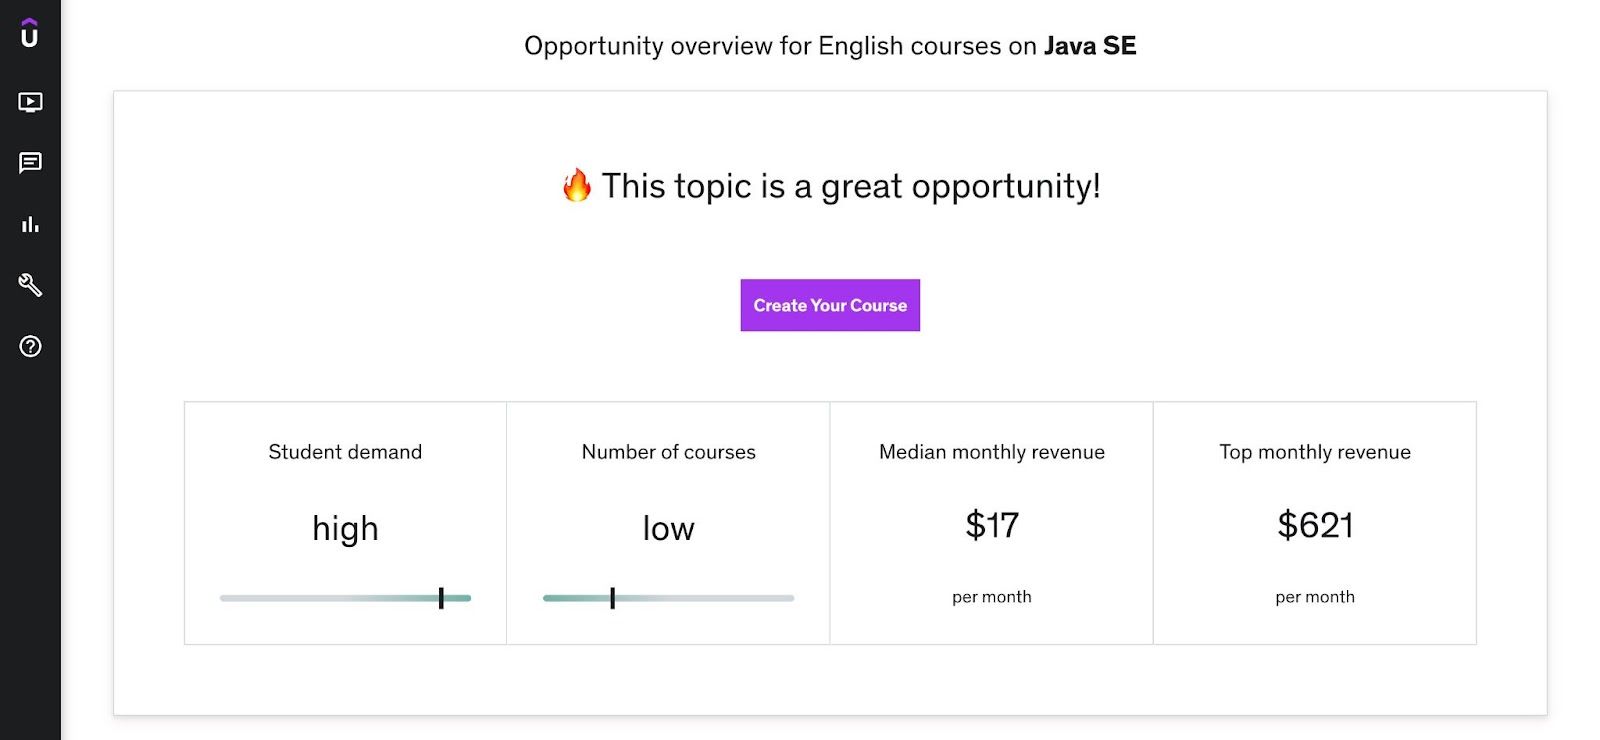
Task: Click the $17 median revenue figure
Action: click(x=991, y=525)
